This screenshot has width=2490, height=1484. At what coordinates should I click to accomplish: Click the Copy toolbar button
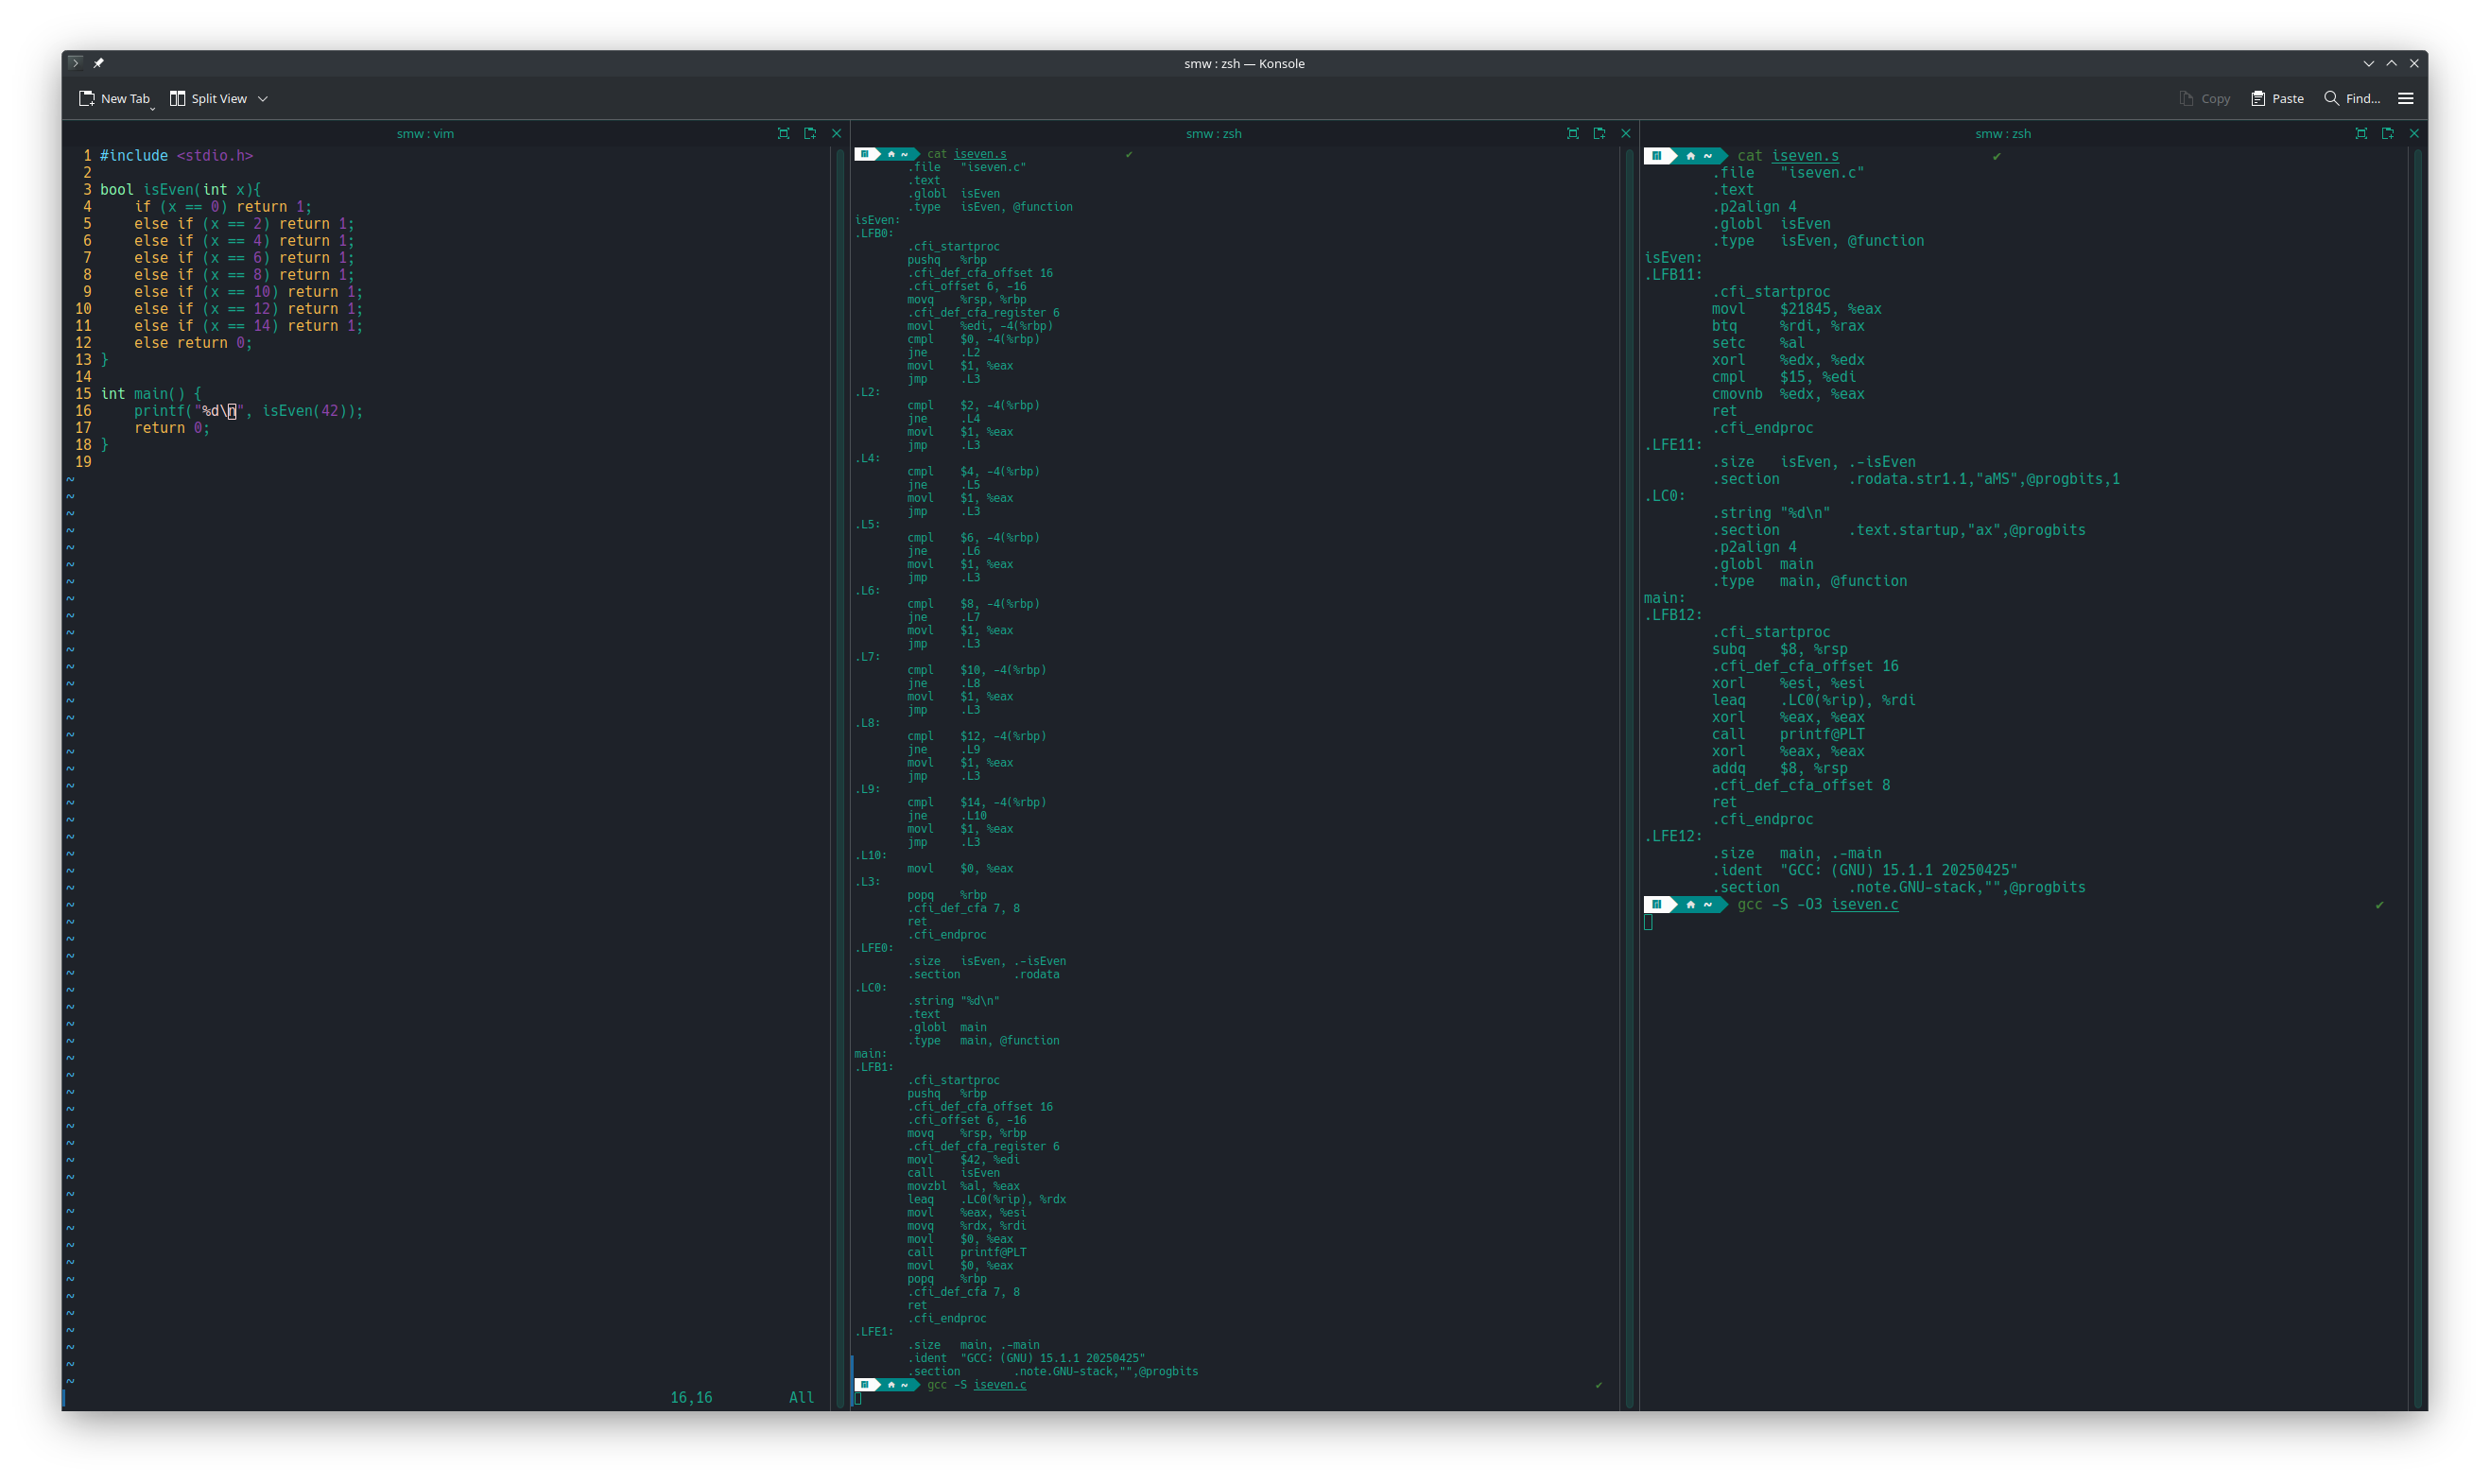click(2205, 98)
